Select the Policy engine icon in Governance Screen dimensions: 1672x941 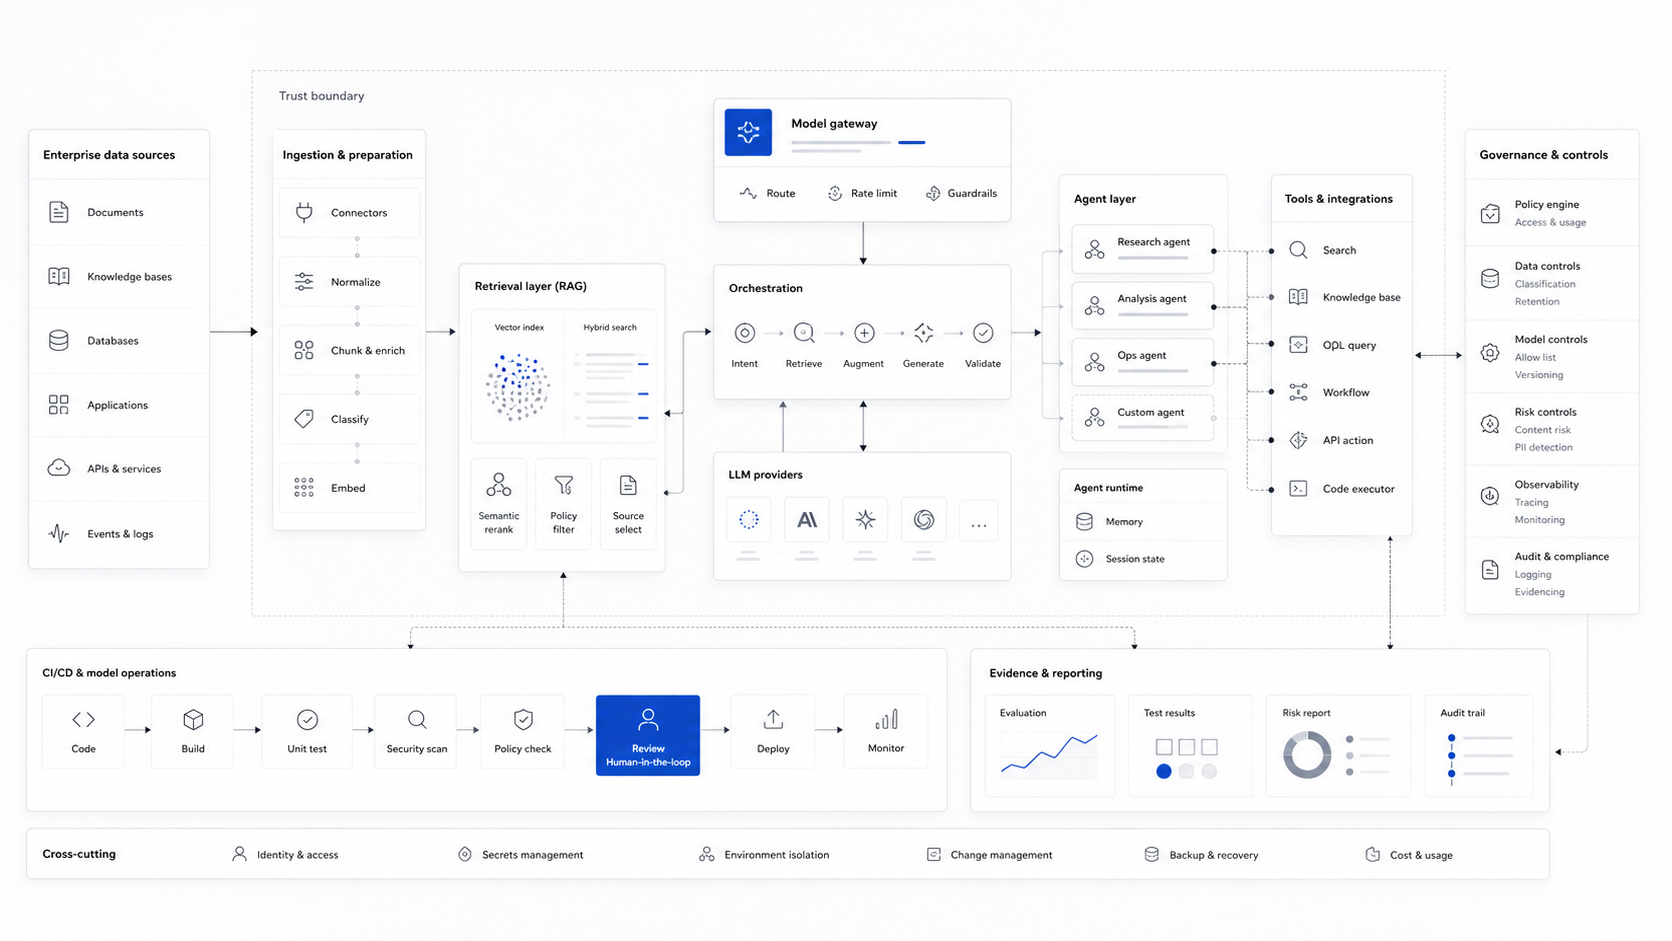pos(1490,213)
